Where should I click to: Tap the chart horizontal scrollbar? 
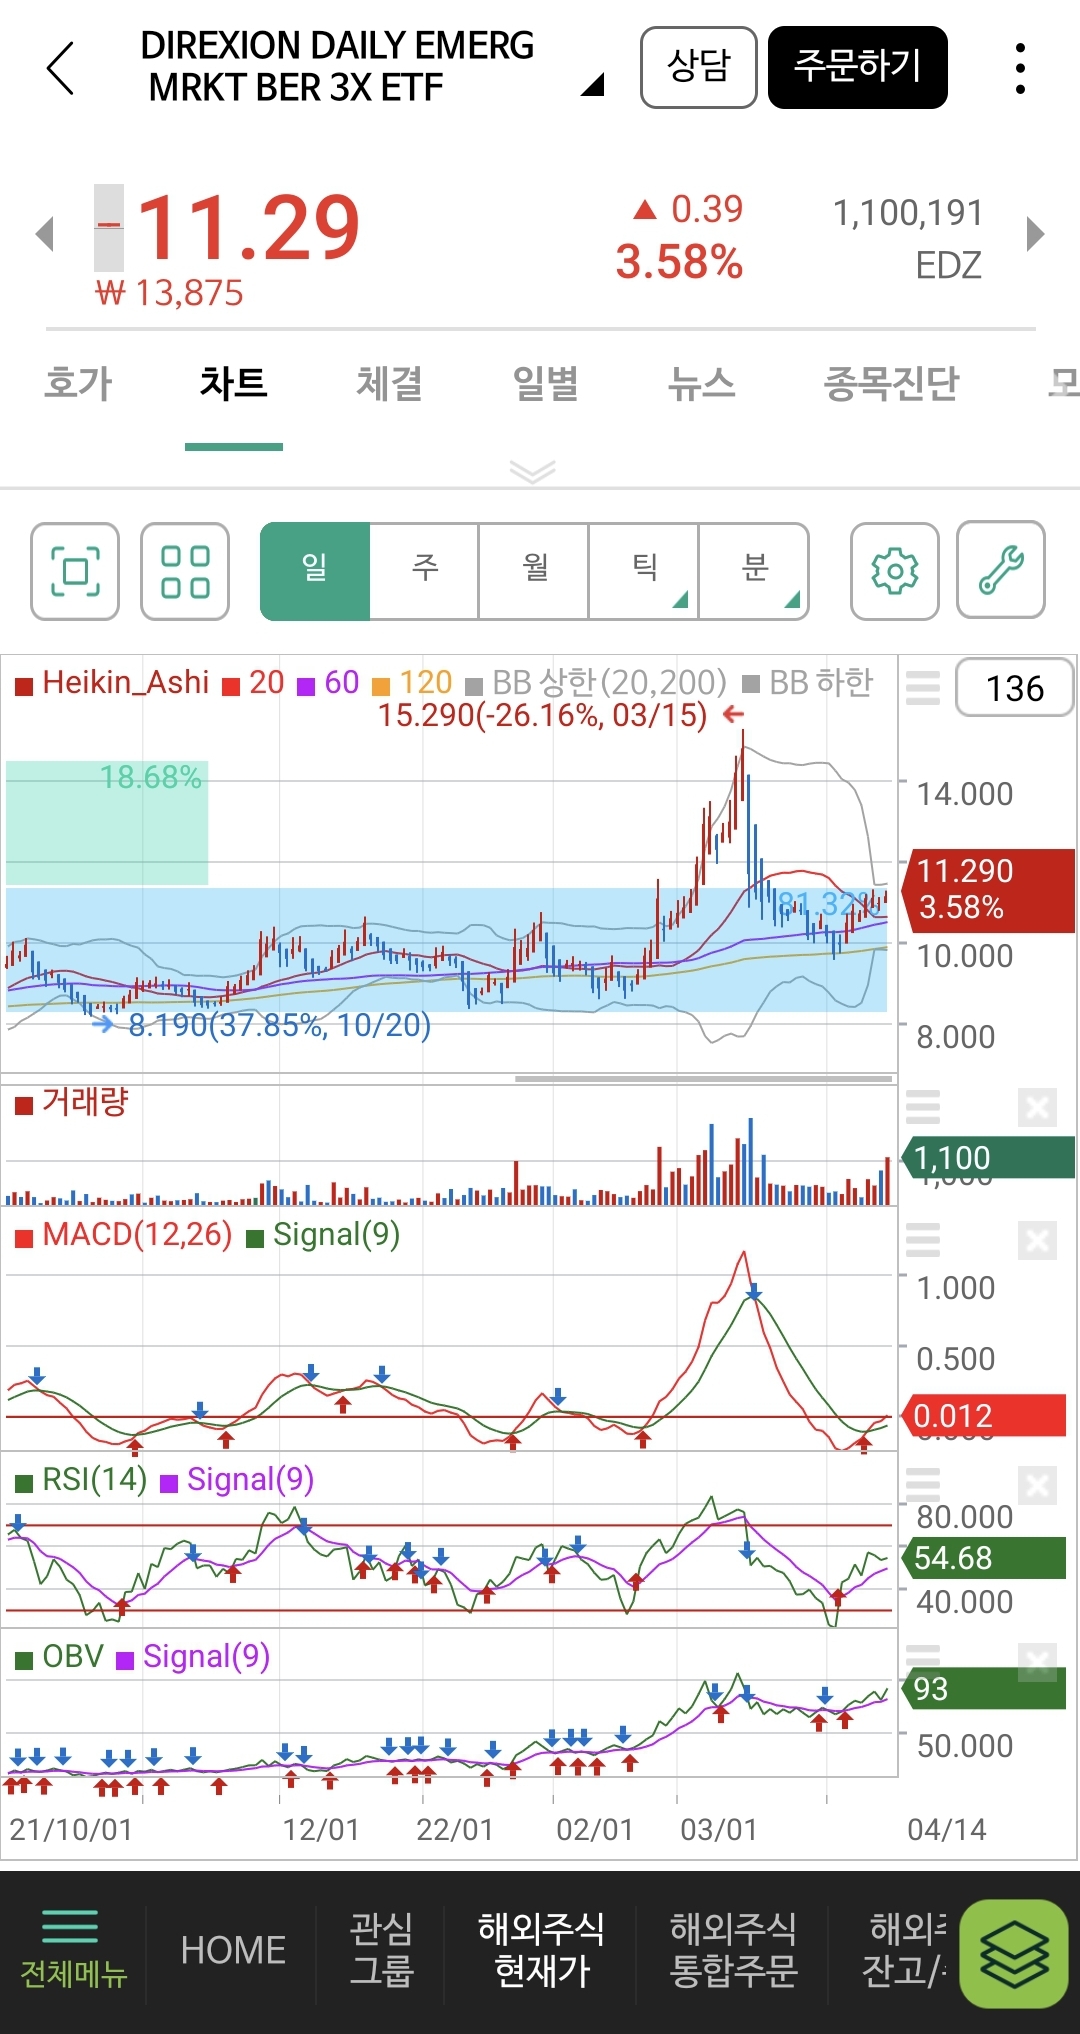(704, 1079)
